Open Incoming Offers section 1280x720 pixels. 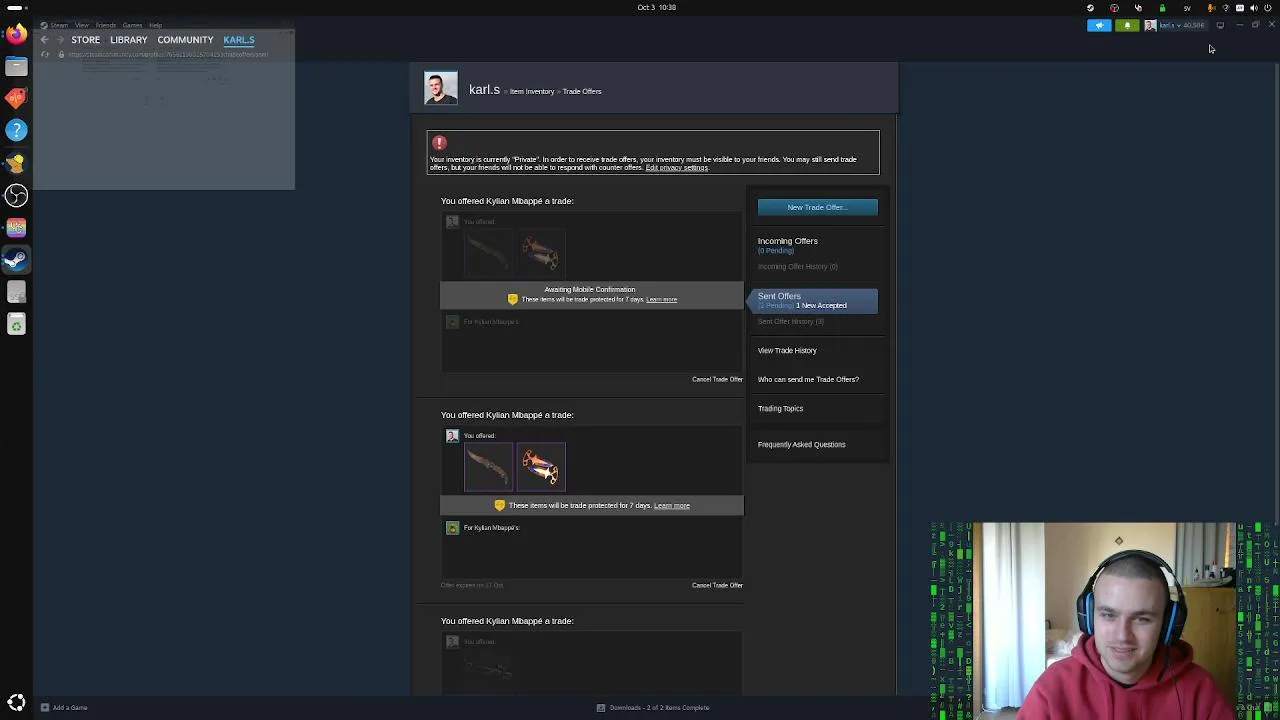(787, 241)
